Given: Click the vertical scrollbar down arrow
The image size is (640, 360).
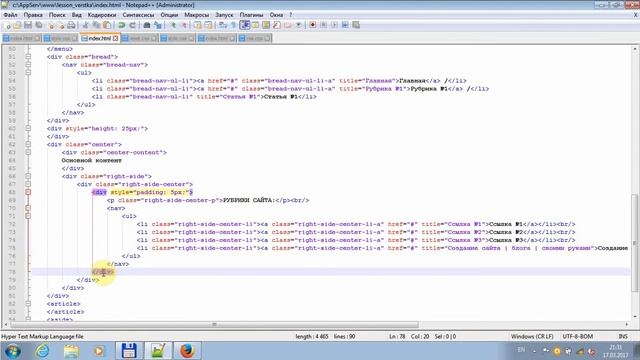Looking at the screenshot, I should [635, 317].
